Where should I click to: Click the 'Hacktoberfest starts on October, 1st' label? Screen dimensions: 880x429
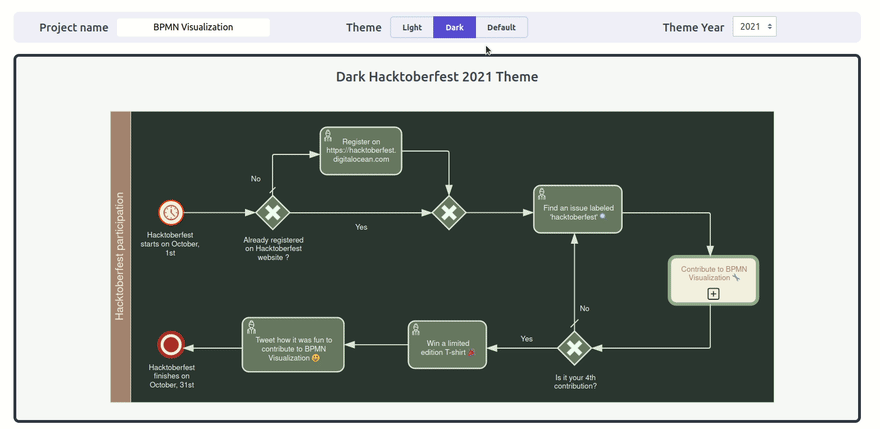click(171, 244)
